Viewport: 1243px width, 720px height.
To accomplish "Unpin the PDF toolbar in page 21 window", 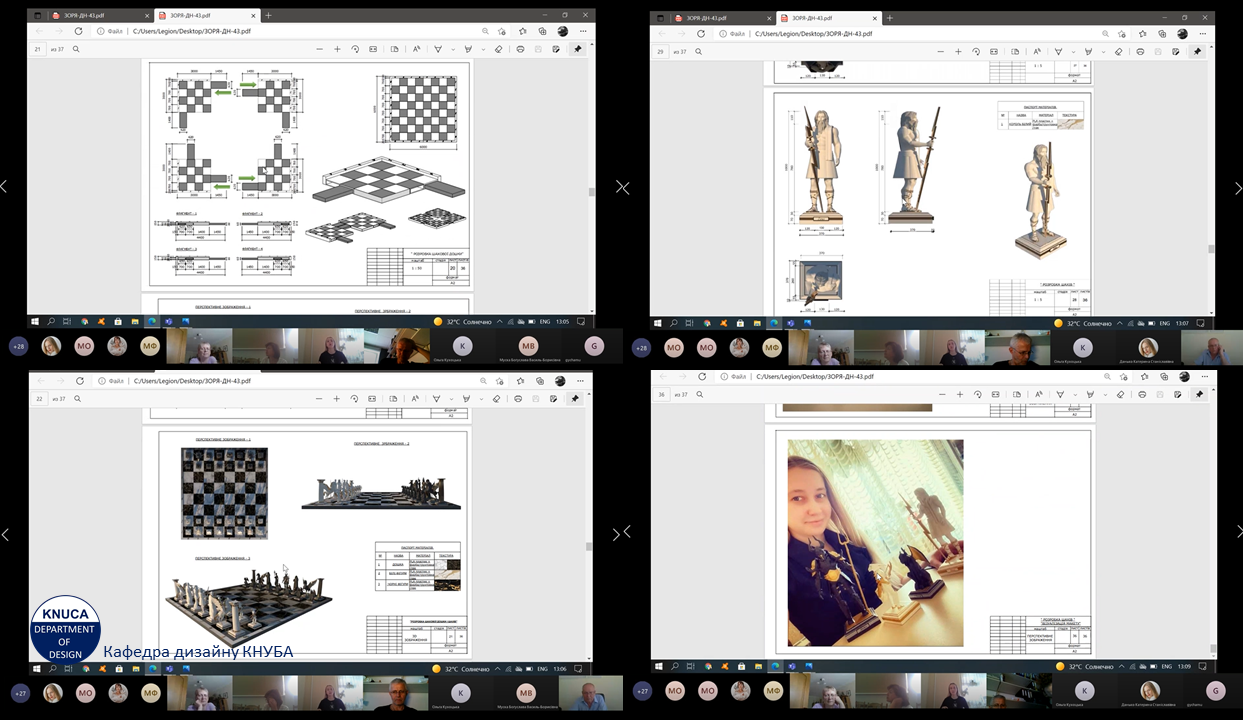I will (577, 49).
